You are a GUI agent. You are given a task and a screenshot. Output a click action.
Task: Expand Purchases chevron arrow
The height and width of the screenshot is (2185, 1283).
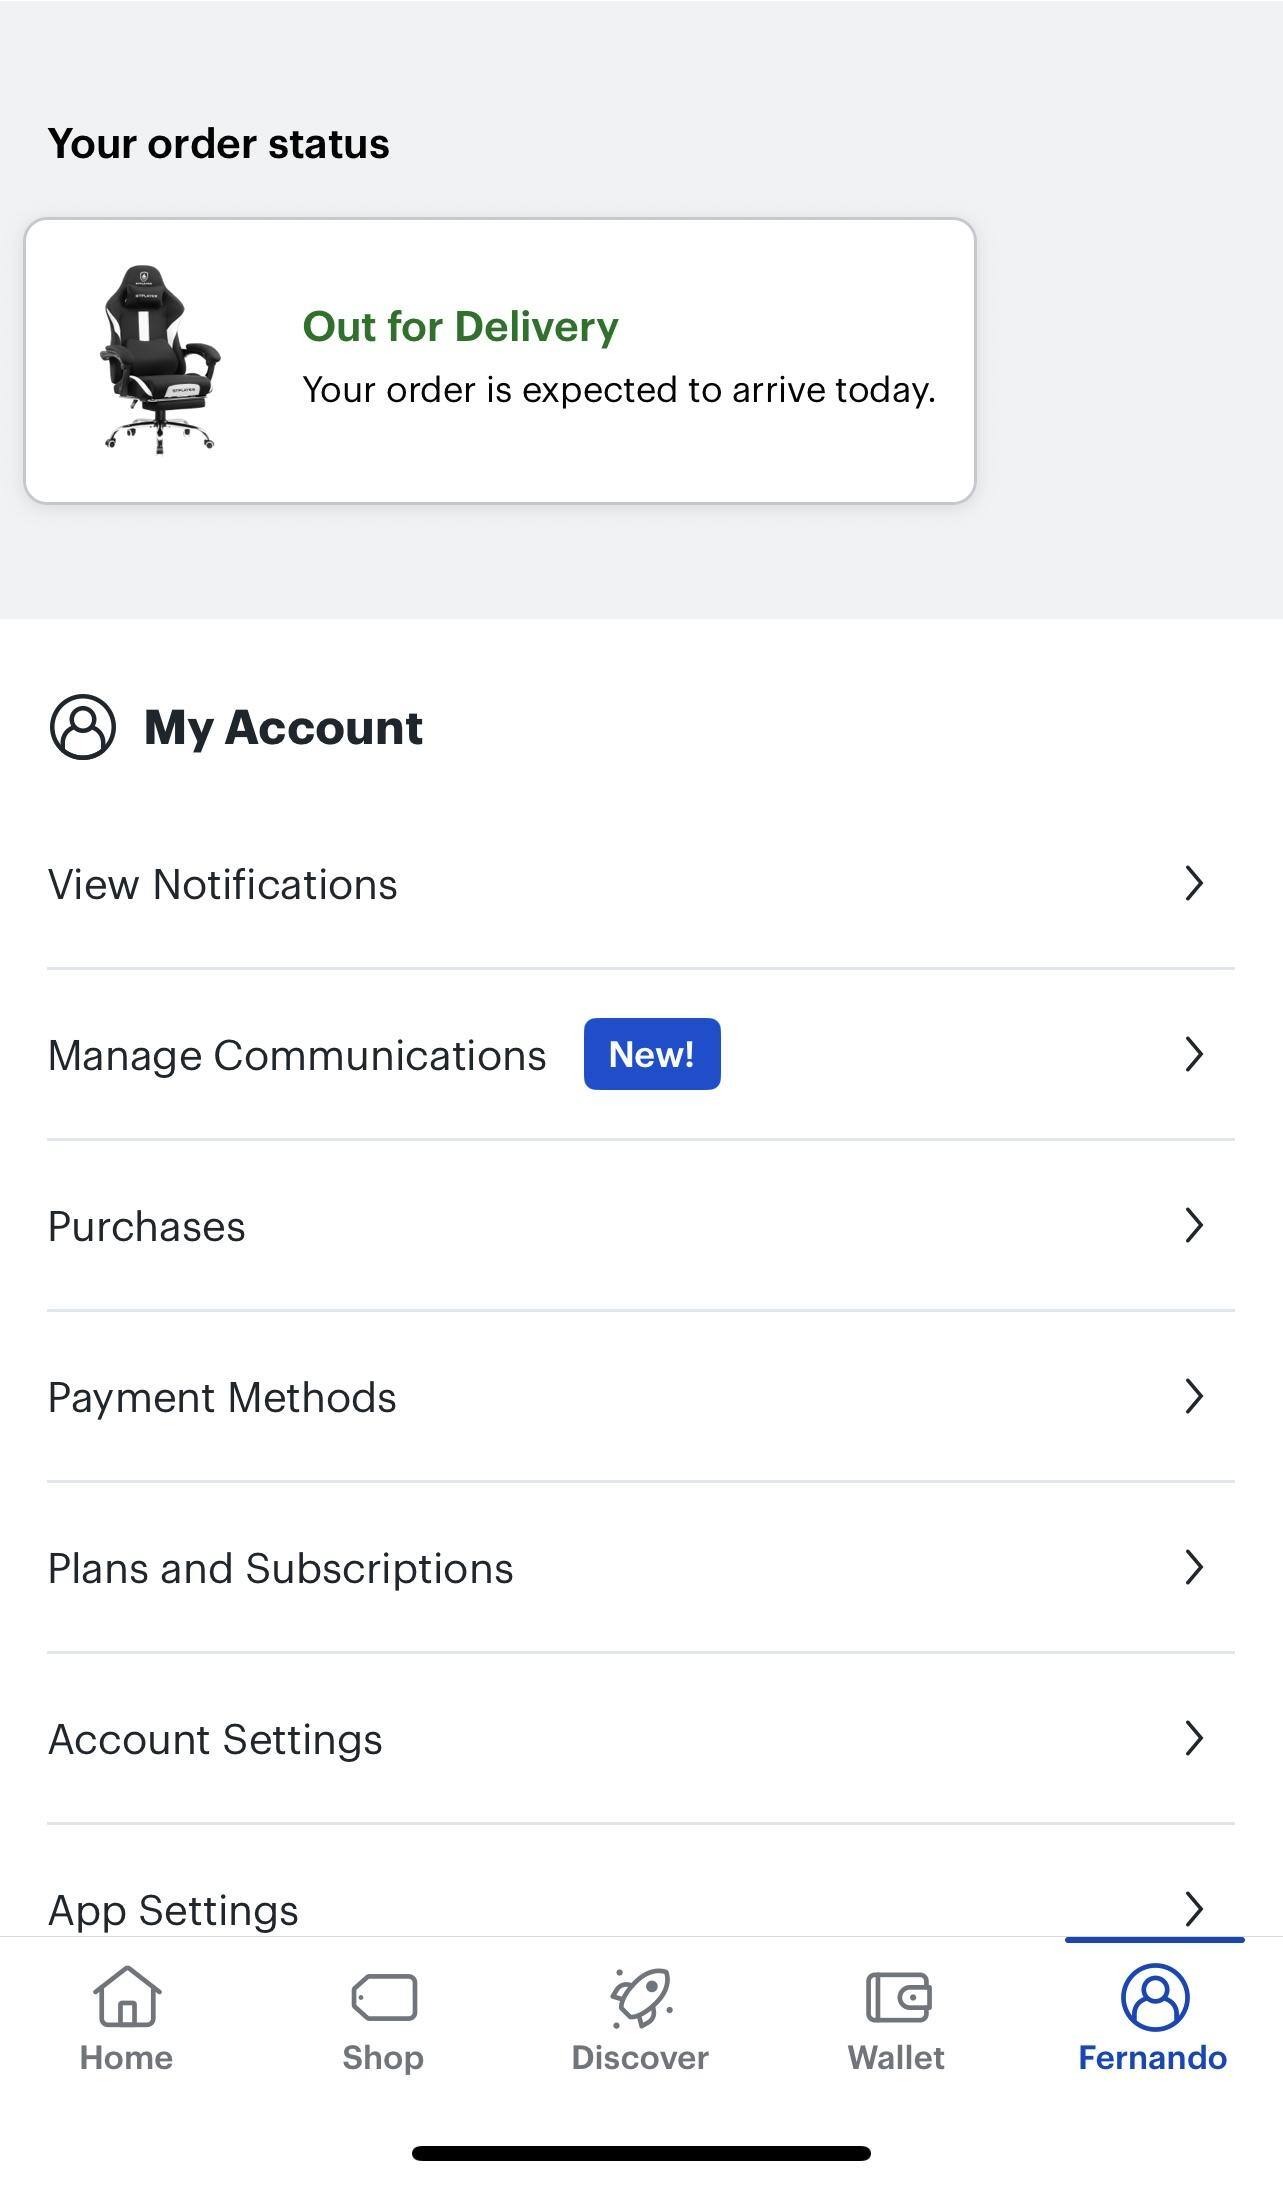(x=1193, y=1225)
